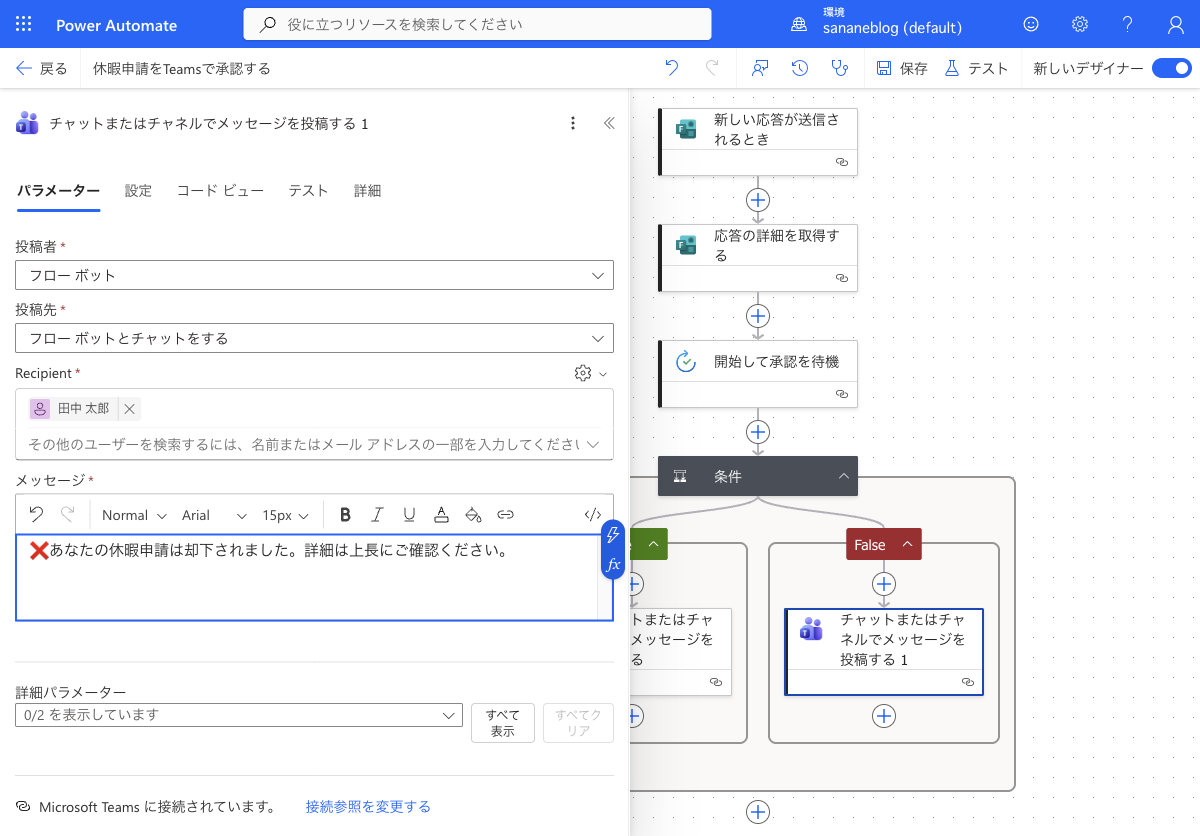The image size is (1200, 836).
Task: Collapse the True branch chevron
Action: (653, 545)
